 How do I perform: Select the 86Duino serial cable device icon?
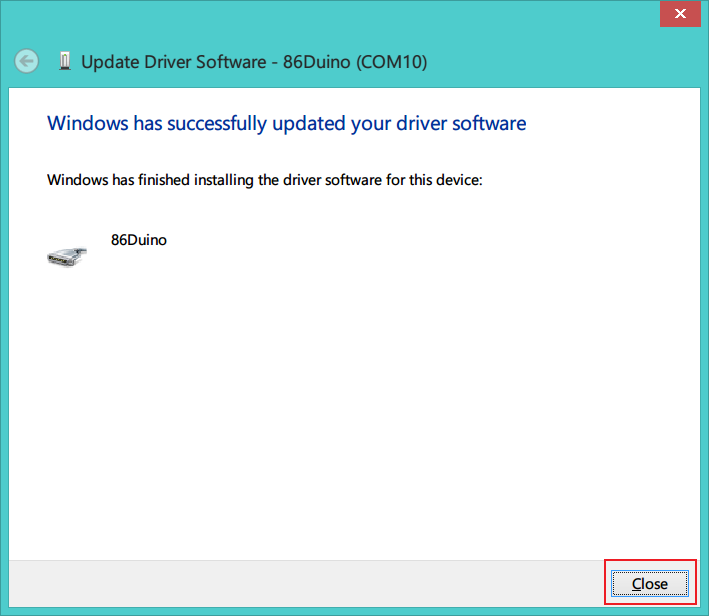[x=66, y=254]
